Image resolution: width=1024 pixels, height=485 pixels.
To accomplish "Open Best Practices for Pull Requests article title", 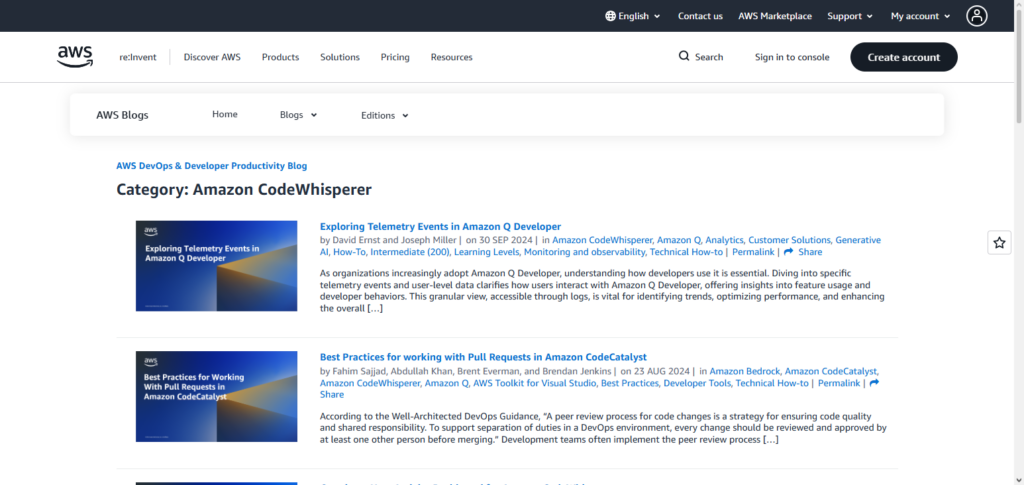I will click(x=483, y=357).
